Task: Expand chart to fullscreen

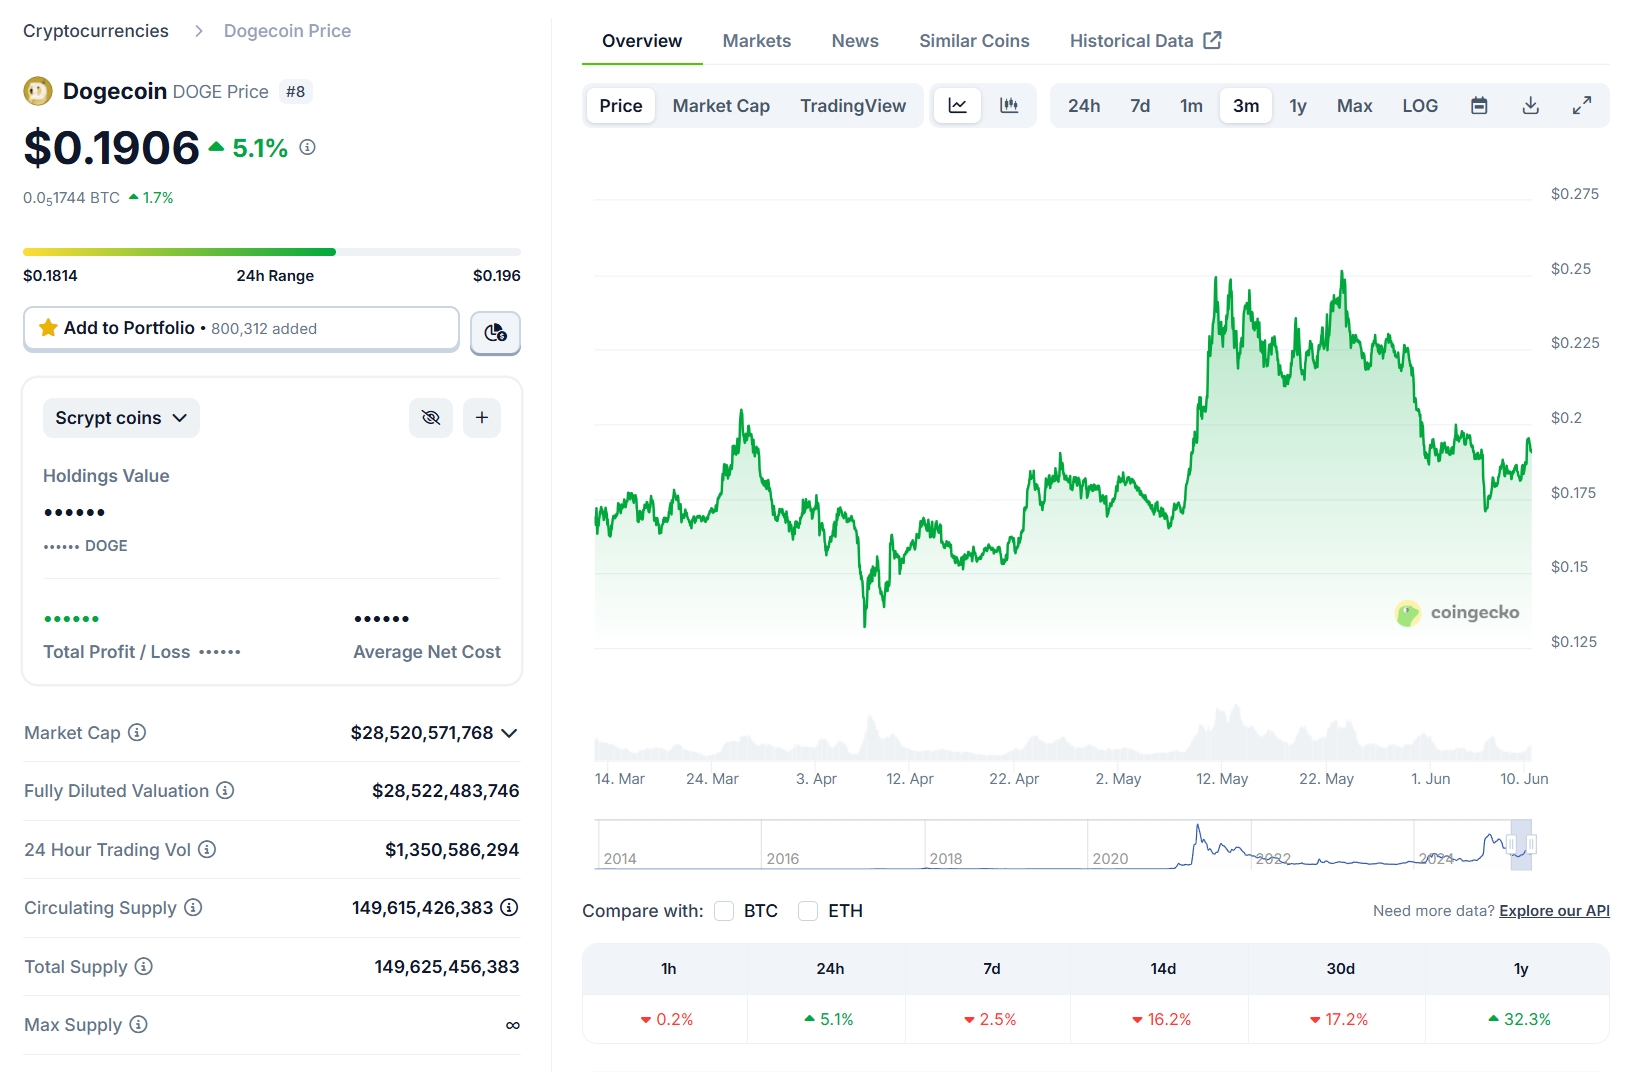Action: click(x=1581, y=105)
